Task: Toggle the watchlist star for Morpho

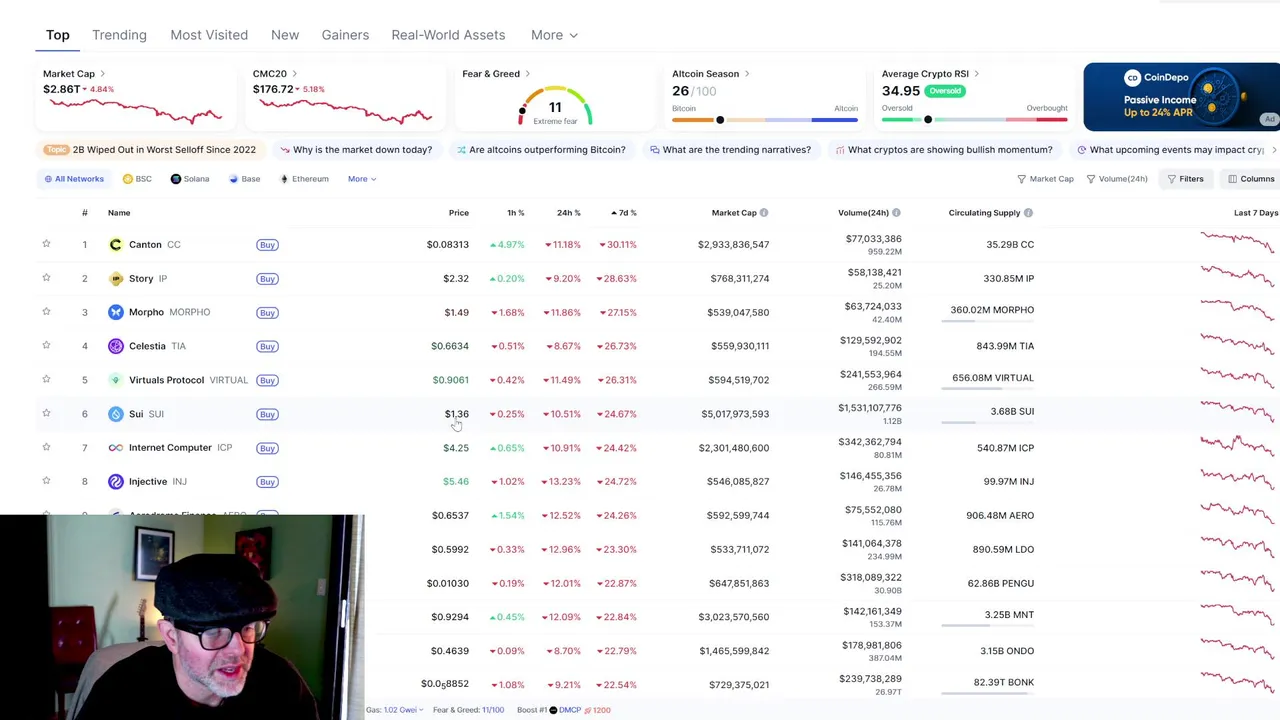Action: point(46,312)
